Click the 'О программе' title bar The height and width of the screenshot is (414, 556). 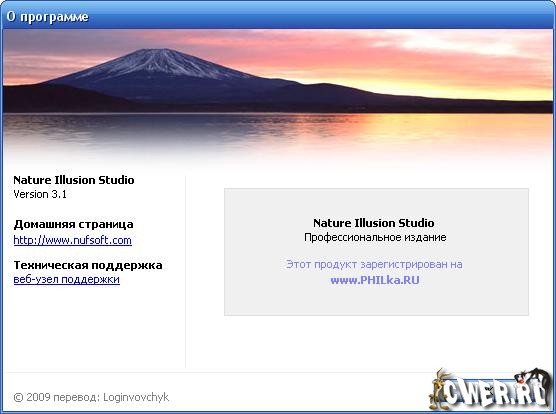(278, 16)
